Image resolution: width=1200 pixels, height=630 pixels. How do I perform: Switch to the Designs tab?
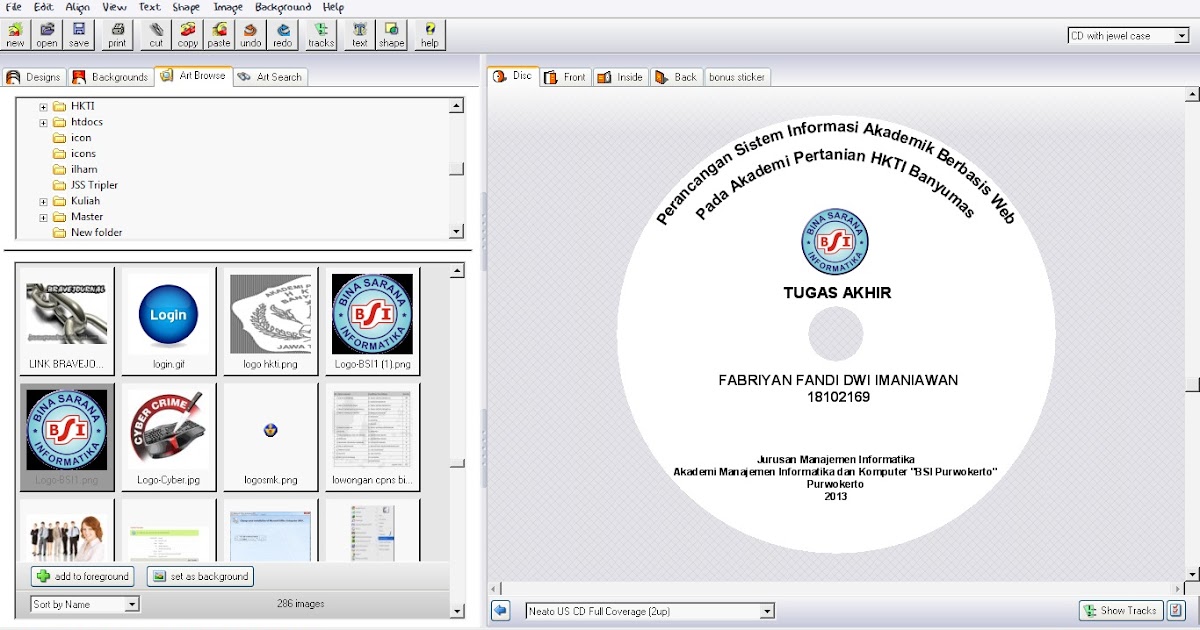34,77
